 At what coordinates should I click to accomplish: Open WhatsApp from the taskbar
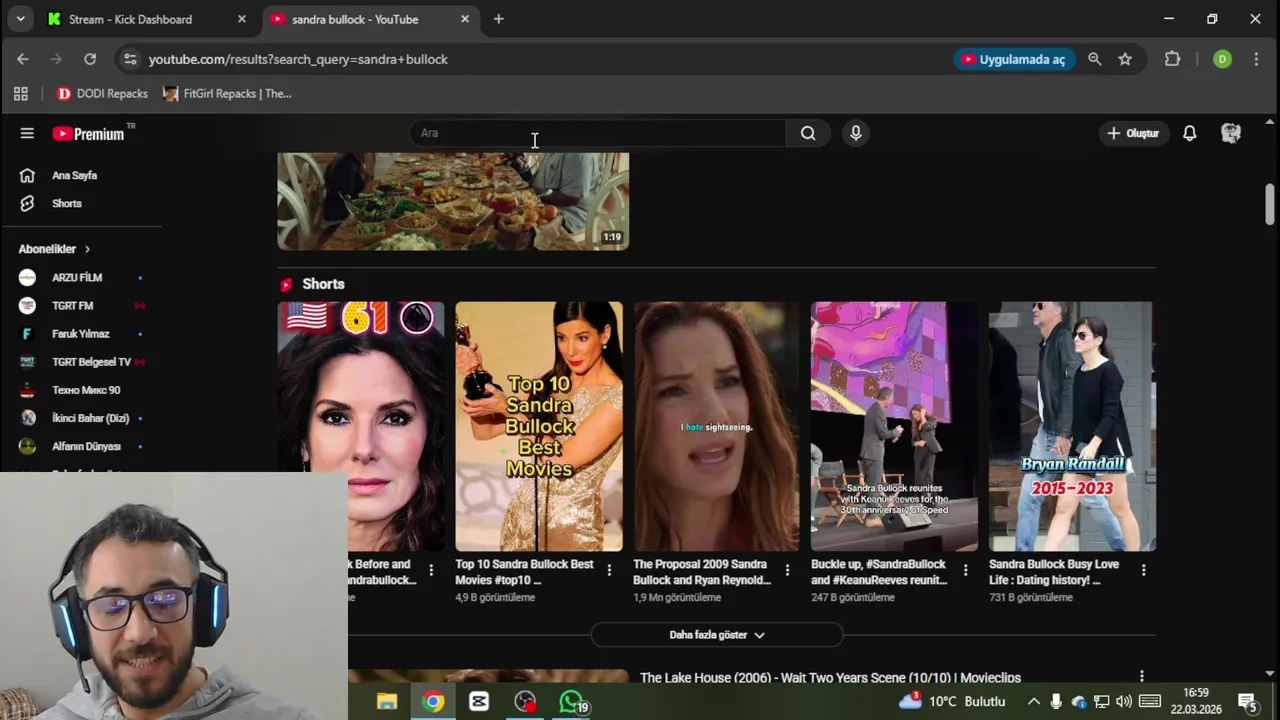tap(572, 702)
